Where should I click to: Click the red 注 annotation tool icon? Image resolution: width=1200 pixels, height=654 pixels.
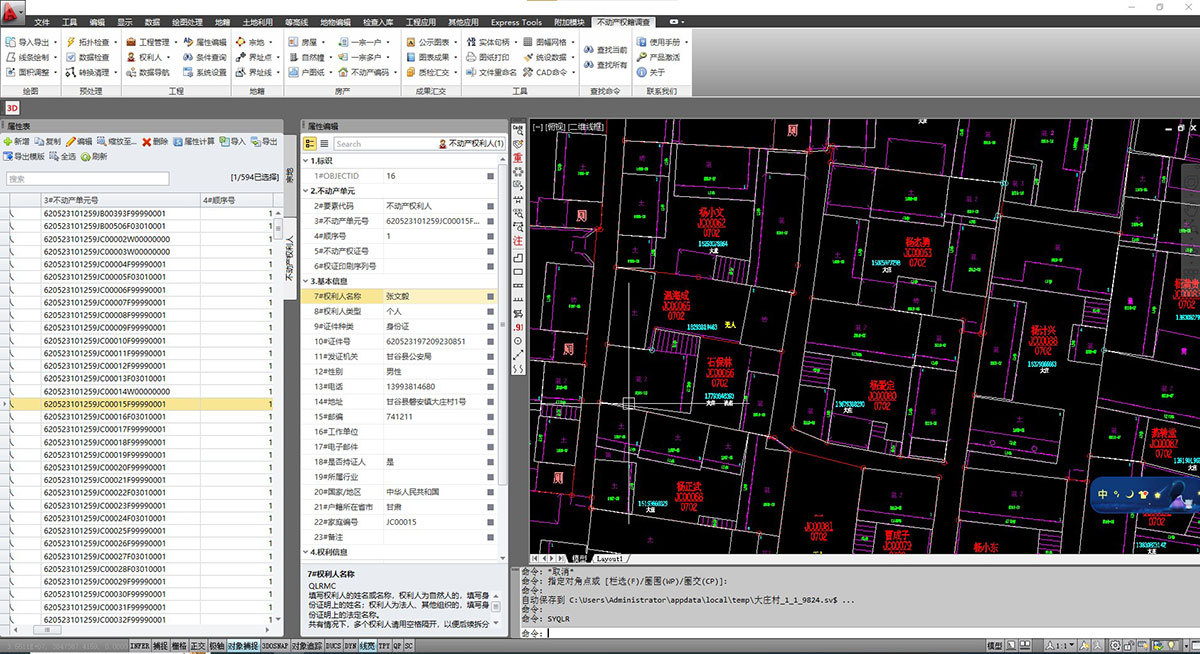click(518, 241)
